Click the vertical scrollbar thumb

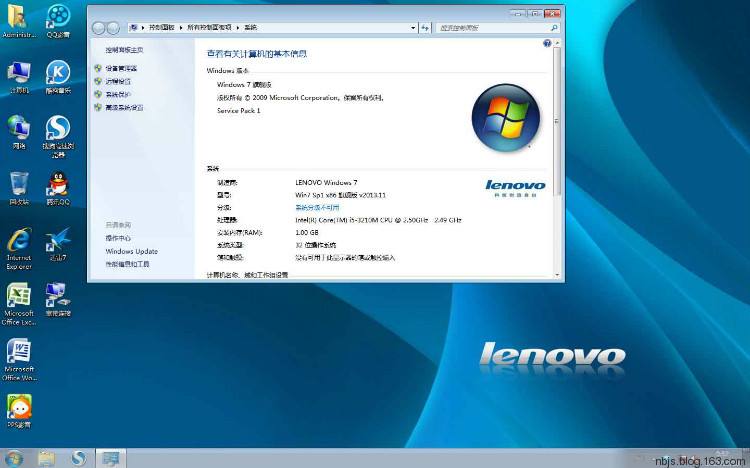[x=557, y=121]
